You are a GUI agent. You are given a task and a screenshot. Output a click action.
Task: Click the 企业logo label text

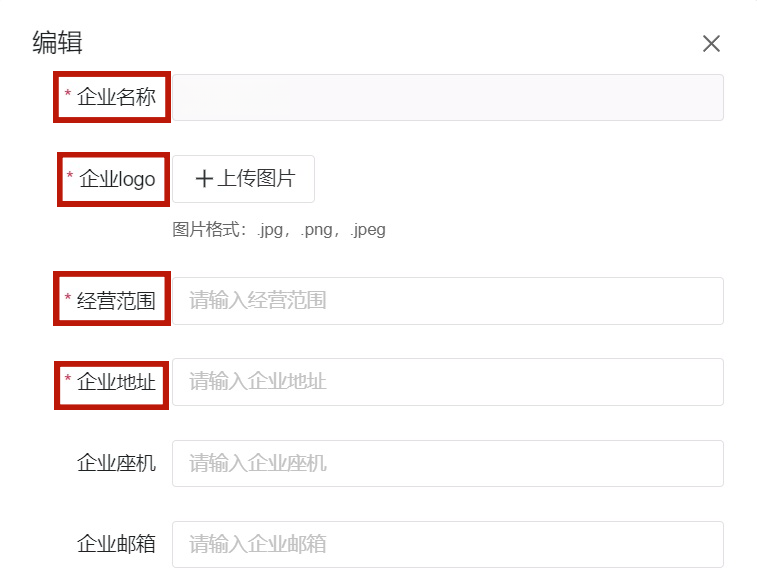point(117,179)
